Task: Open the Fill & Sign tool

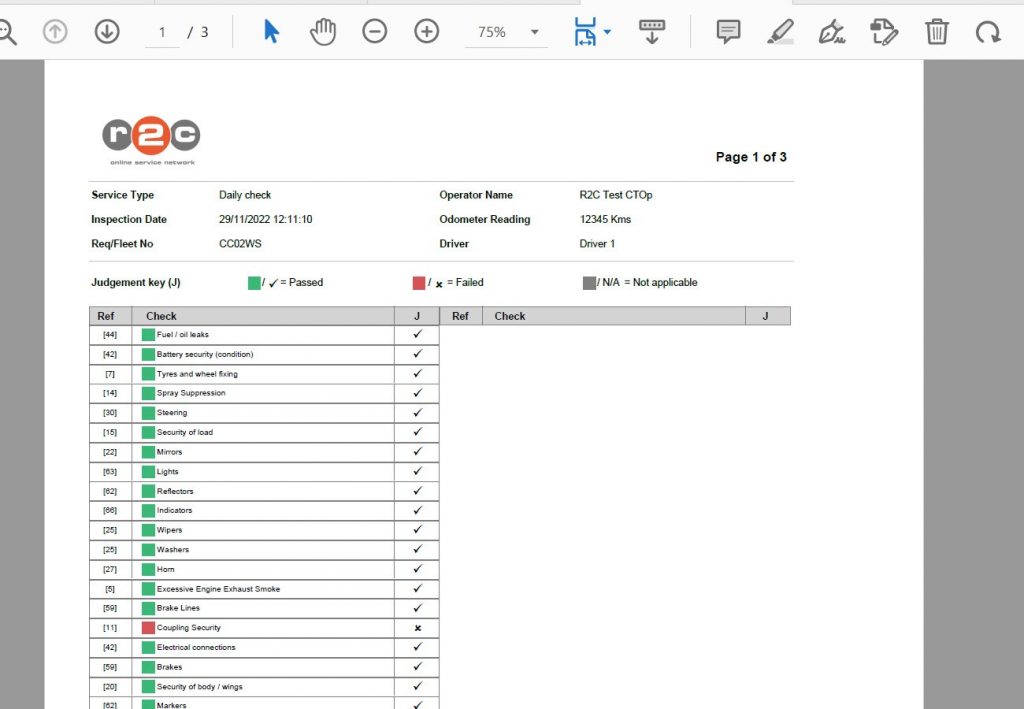Action: pyautogui.click(x=832, y=31)
